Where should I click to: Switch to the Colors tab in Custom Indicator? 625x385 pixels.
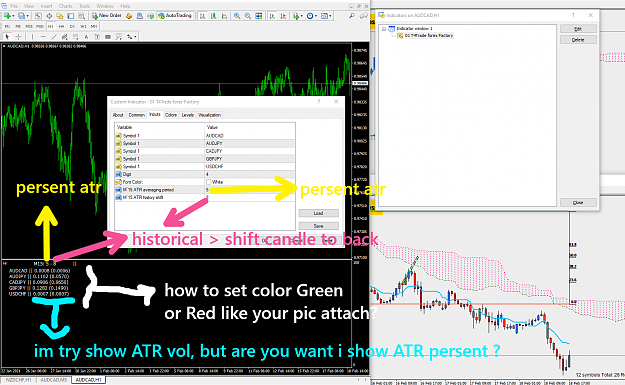pyautogui.click(x=171, y=115)
